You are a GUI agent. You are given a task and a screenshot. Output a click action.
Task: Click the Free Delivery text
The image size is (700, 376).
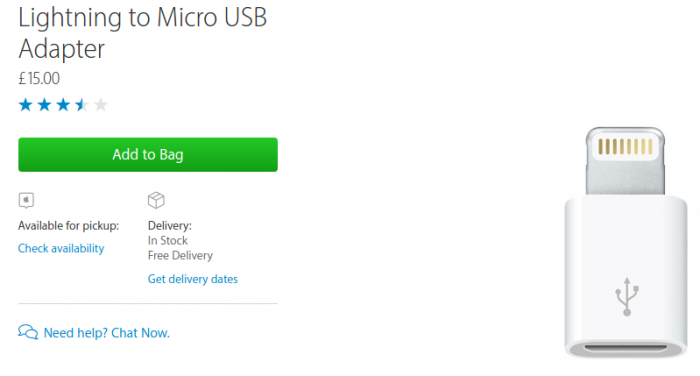pos(180,255)
